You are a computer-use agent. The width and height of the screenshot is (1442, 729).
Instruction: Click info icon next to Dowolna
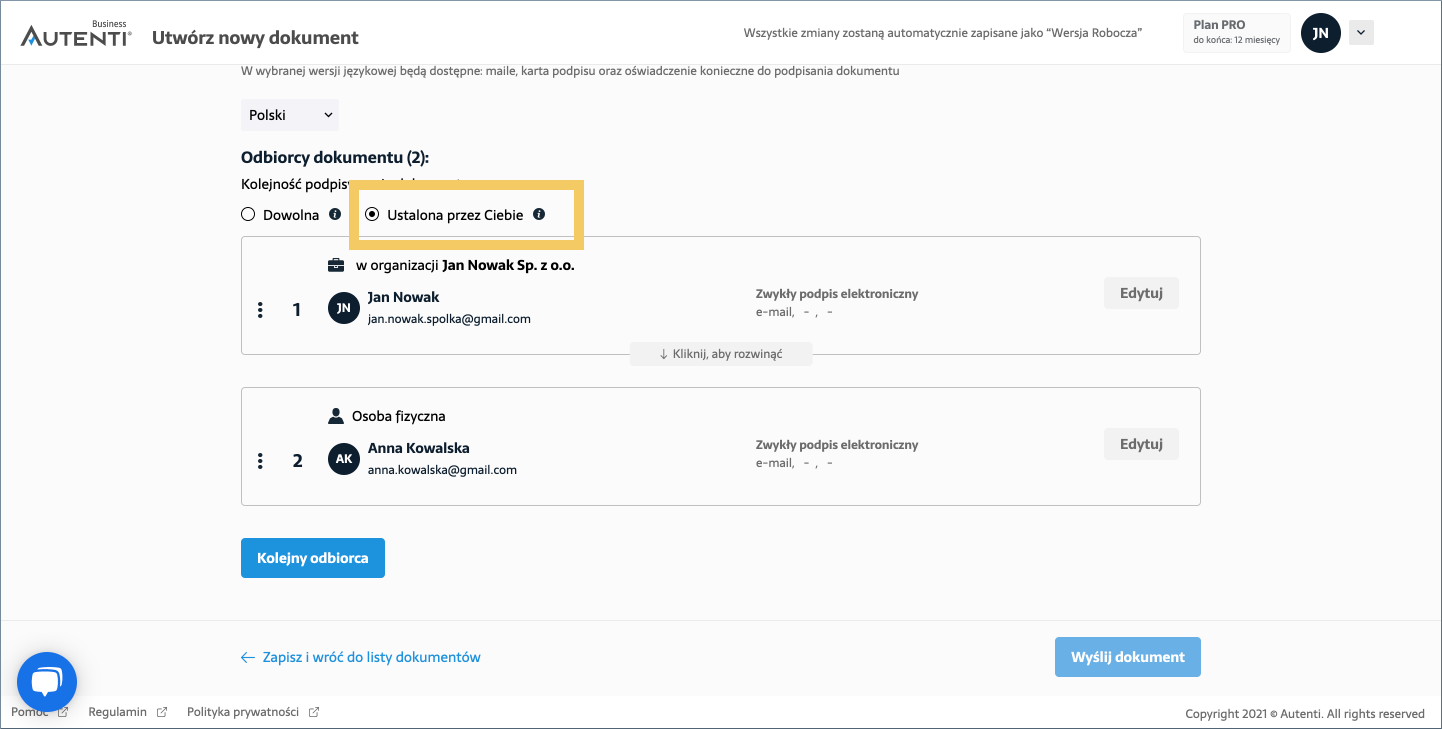[335, 214]
